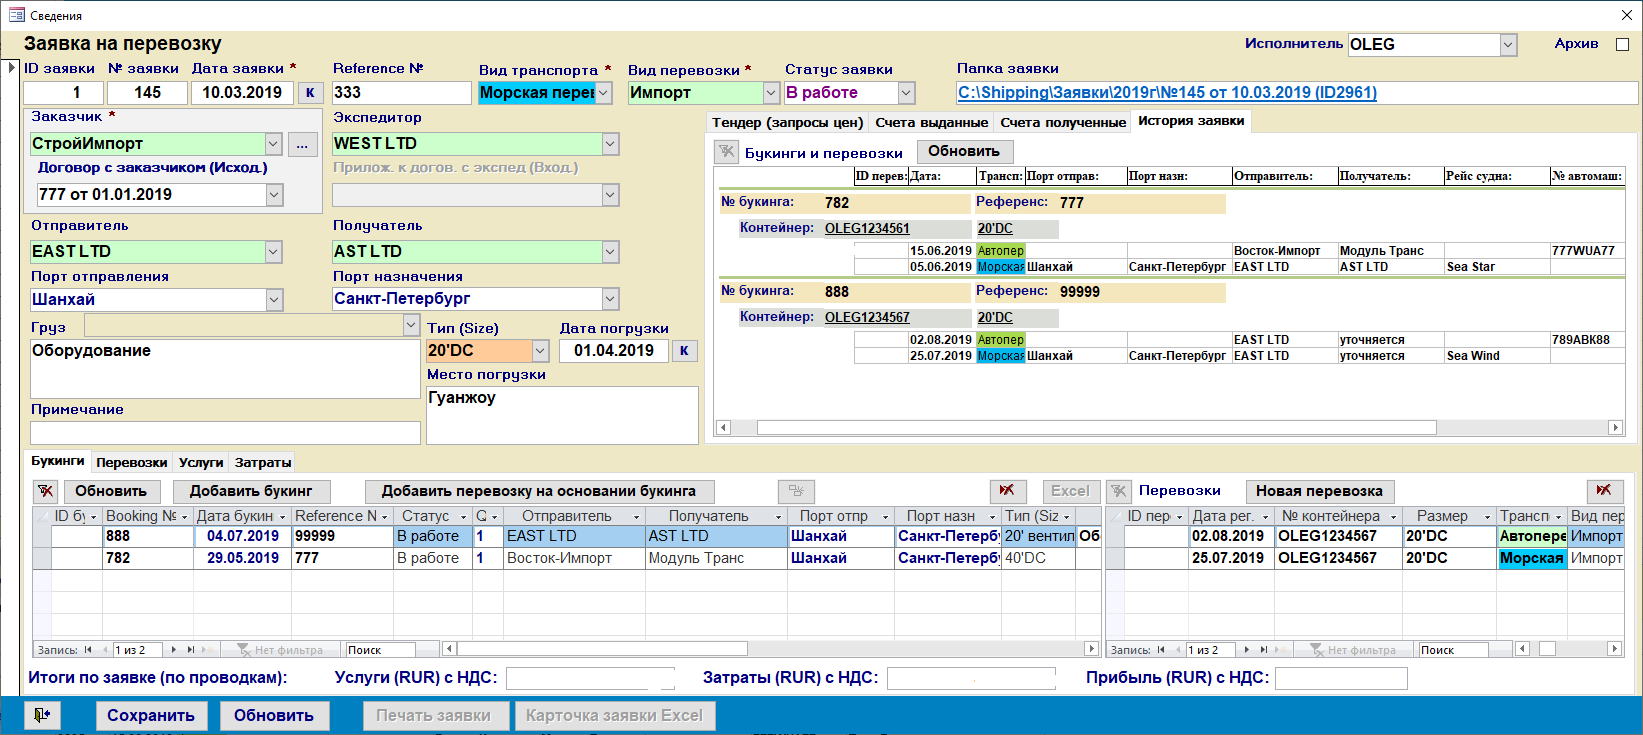Click Новая перевозка button
The height and width of the screenshot is (735, 1643).
[x=1319, y=491]
